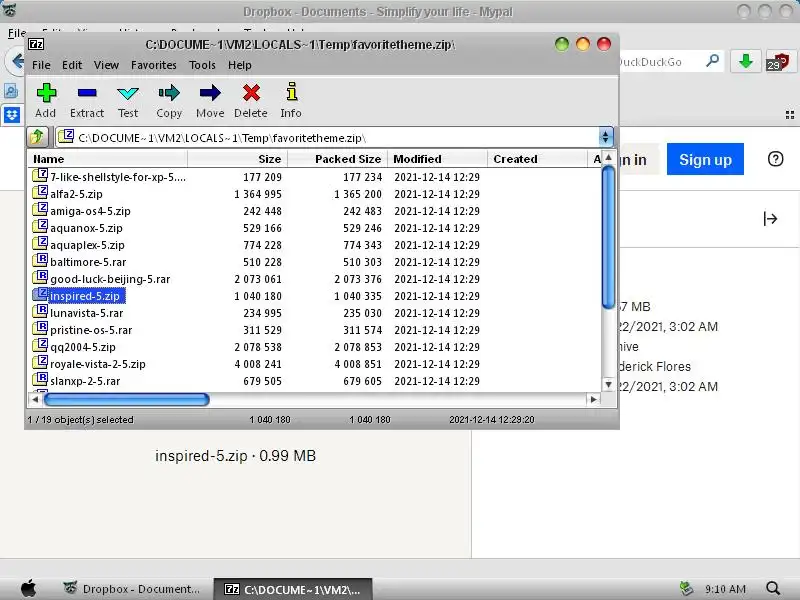The height and width of the screenshot is (600, 800).
Task: Click the red shield extension icon
Action: 780,62
